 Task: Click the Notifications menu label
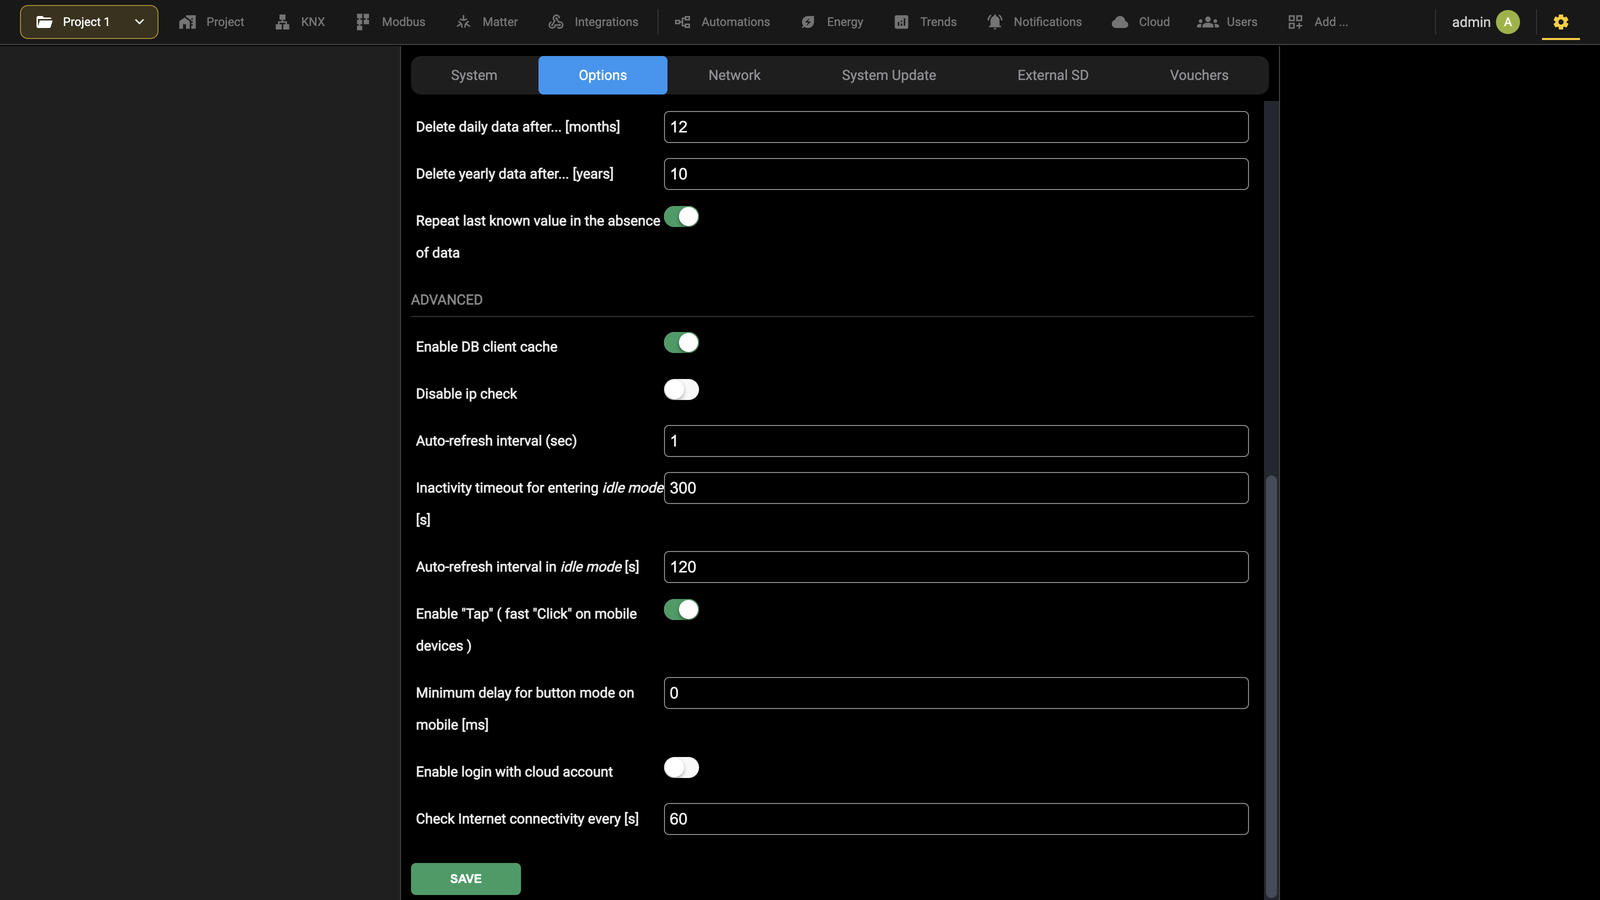[1047, 22]
